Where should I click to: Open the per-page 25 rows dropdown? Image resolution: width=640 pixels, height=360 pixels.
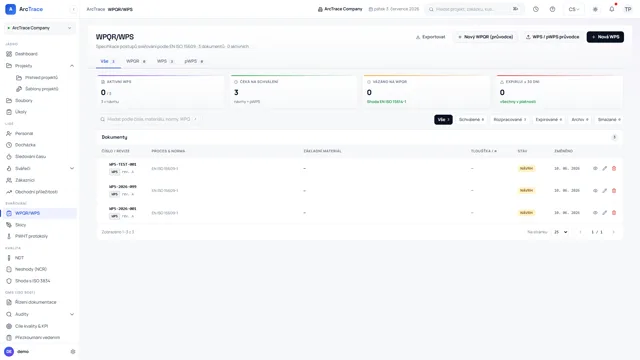560,232
